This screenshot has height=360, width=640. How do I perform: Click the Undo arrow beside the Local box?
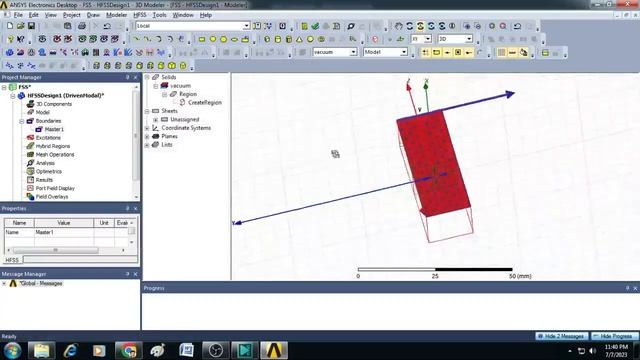pyautogui.click(x=107, y=26)
